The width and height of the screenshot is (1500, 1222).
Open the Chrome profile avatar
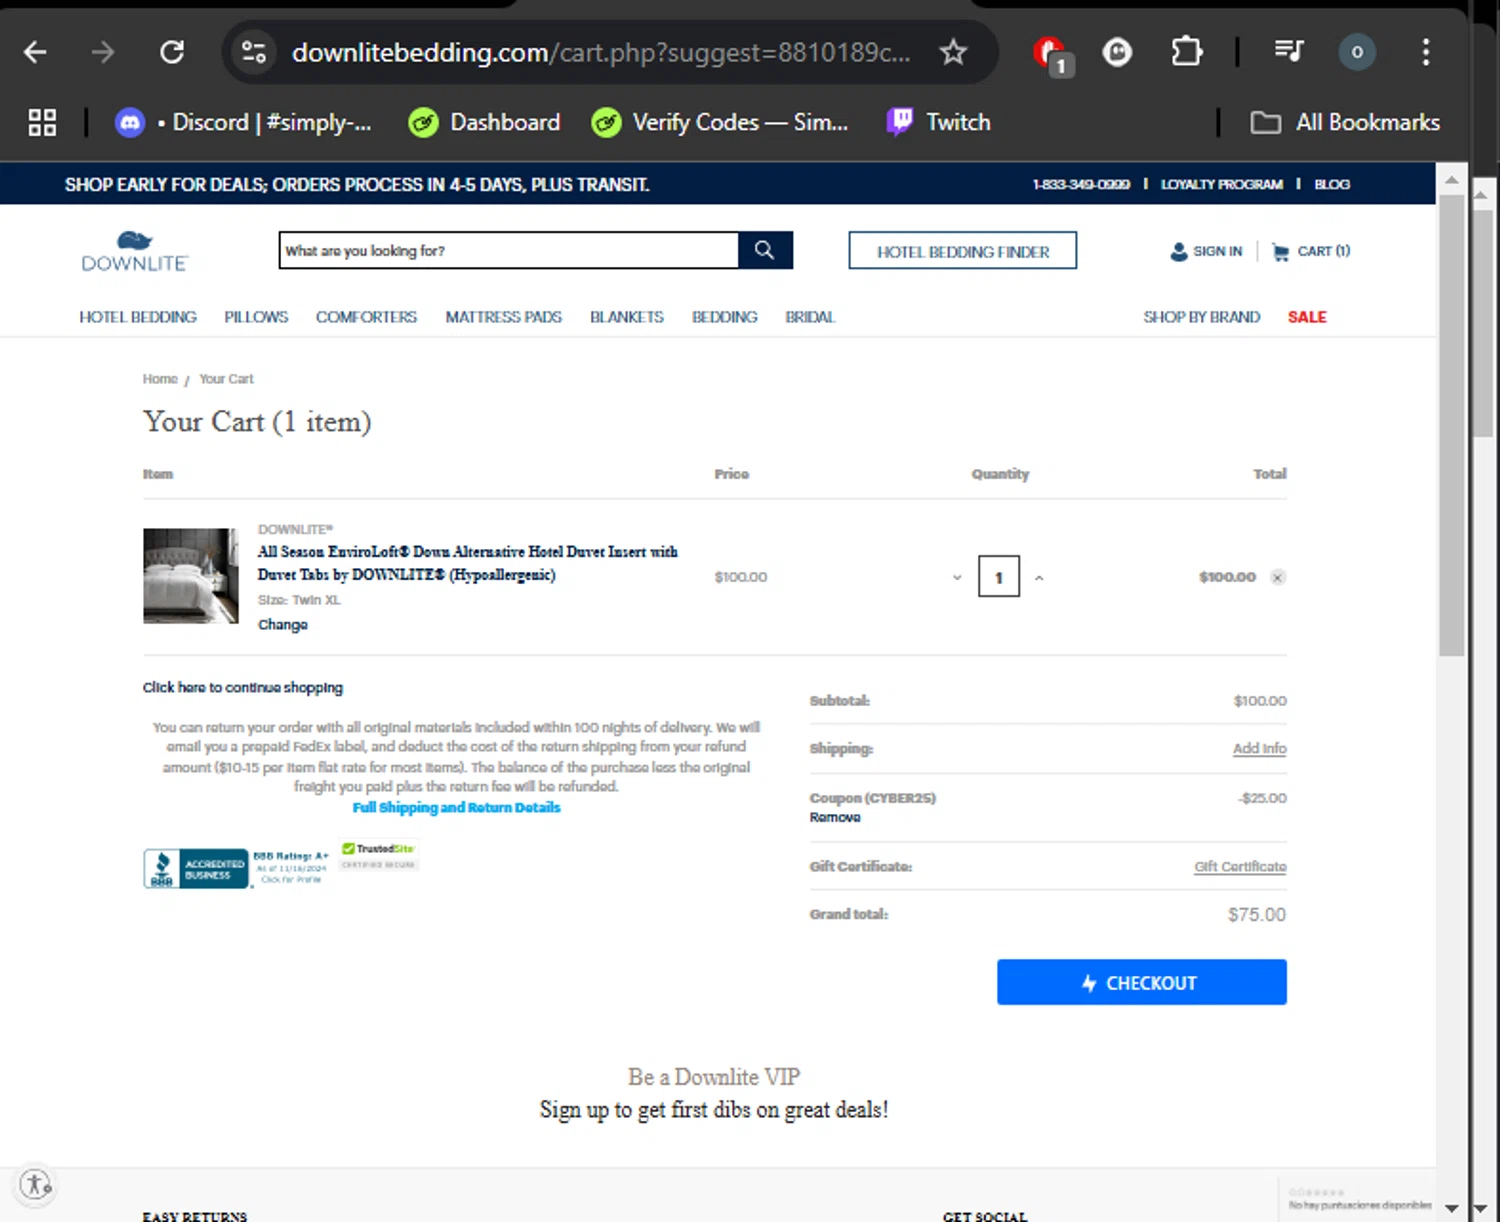[x=1357, y=52]
